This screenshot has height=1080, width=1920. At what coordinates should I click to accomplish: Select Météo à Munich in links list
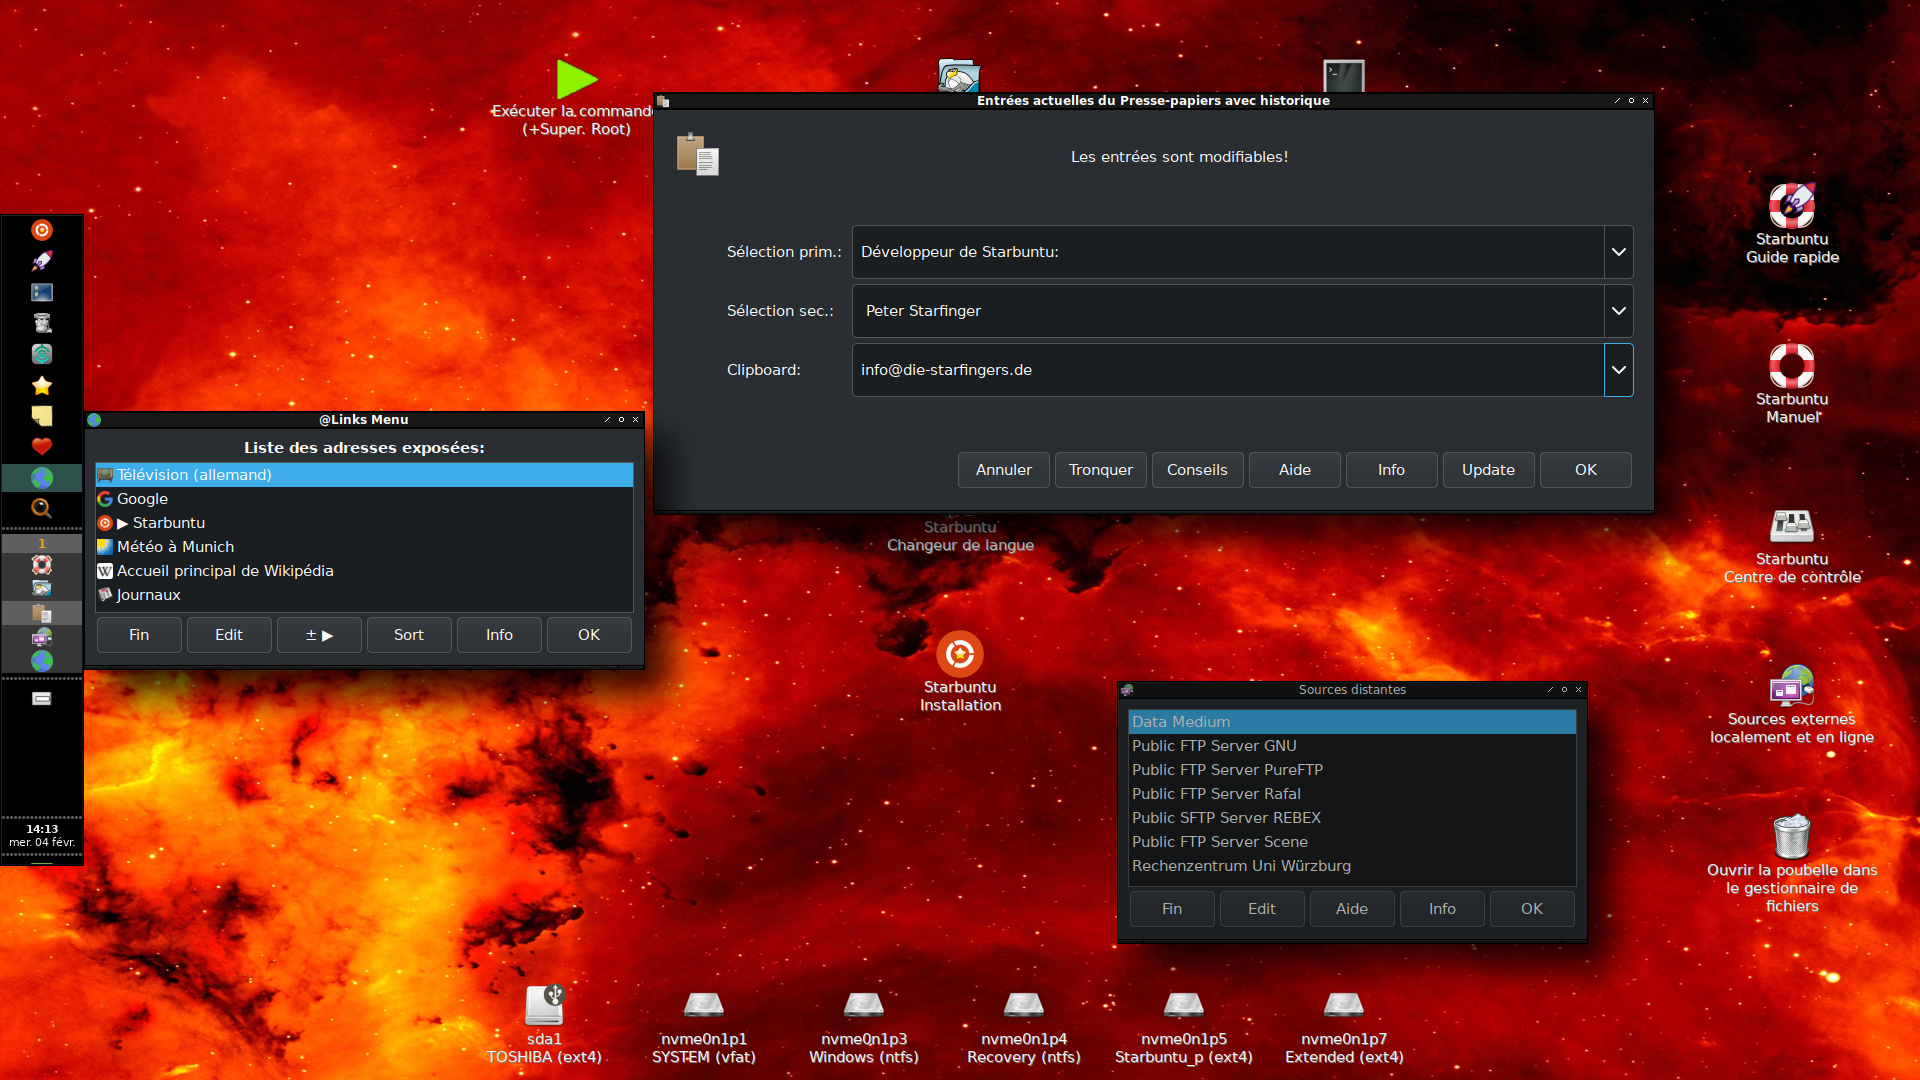tap(175, 547)
